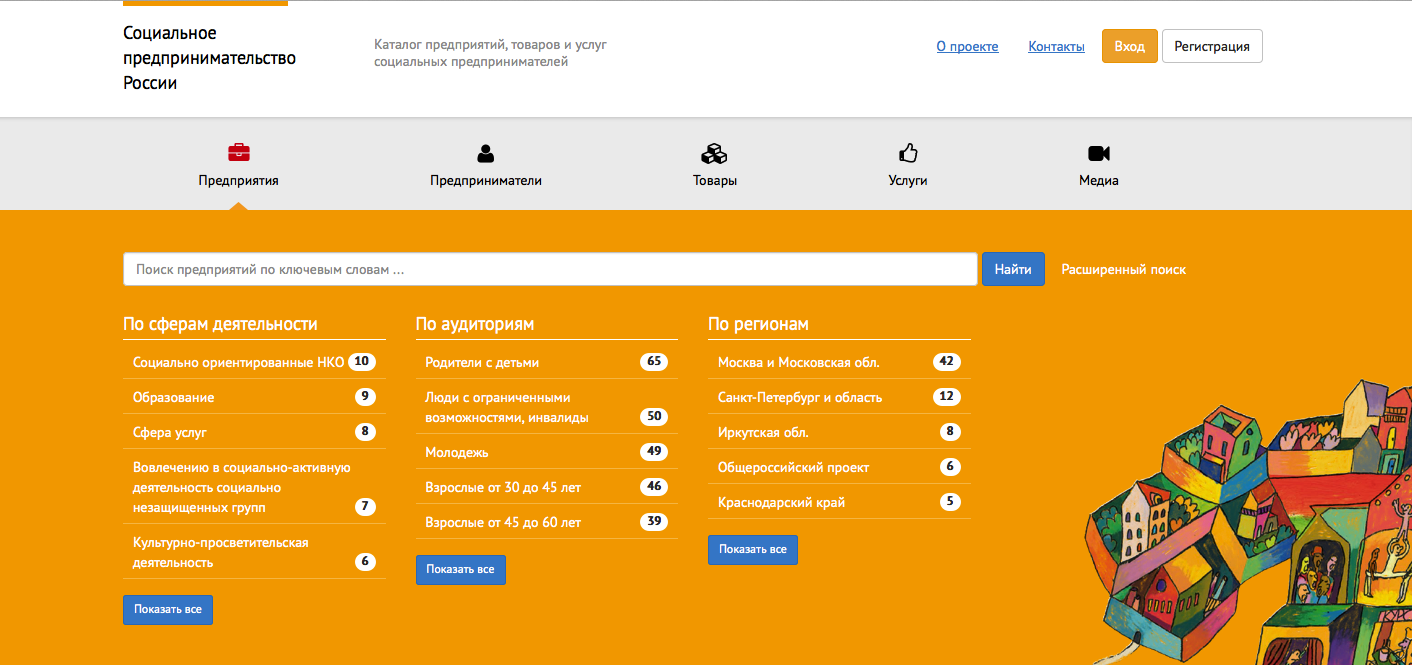The width and height of the screenshot is (1412, 665).
Task: Select the boxes icon for Товары
Action: point(714,153)
